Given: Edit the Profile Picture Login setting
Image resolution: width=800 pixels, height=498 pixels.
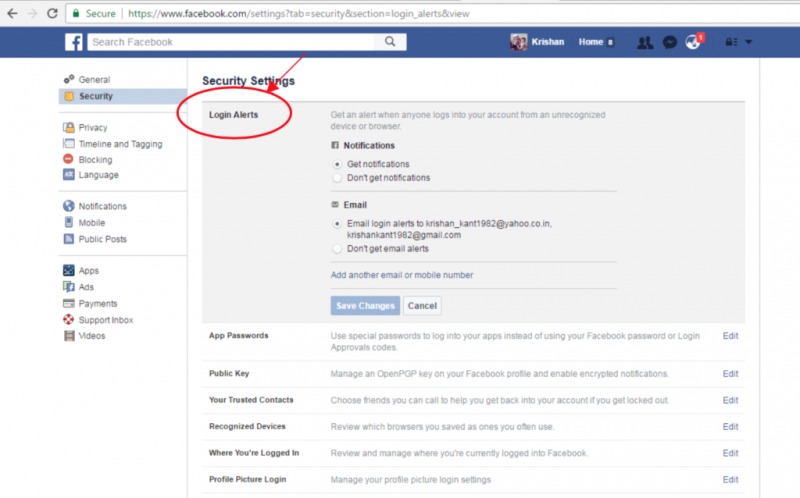Looking at the screenshot, I should [731, 480].
